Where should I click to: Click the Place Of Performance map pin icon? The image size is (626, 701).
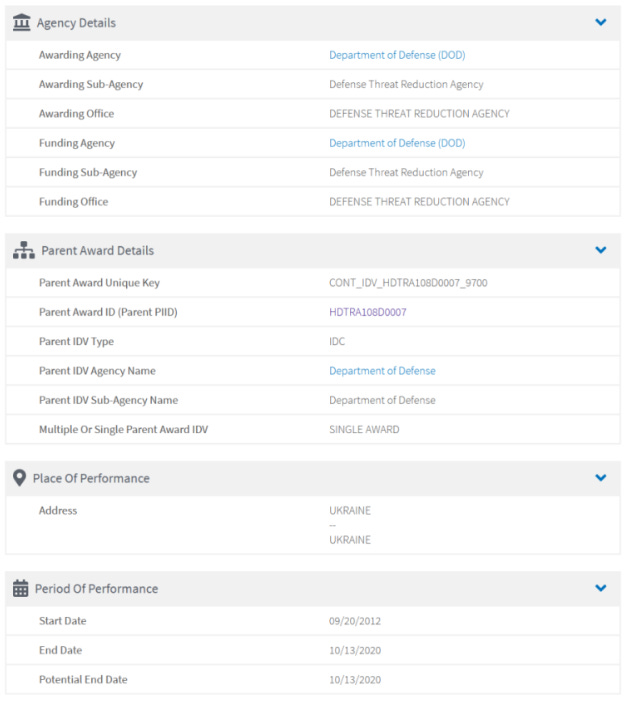pos(19,478)
